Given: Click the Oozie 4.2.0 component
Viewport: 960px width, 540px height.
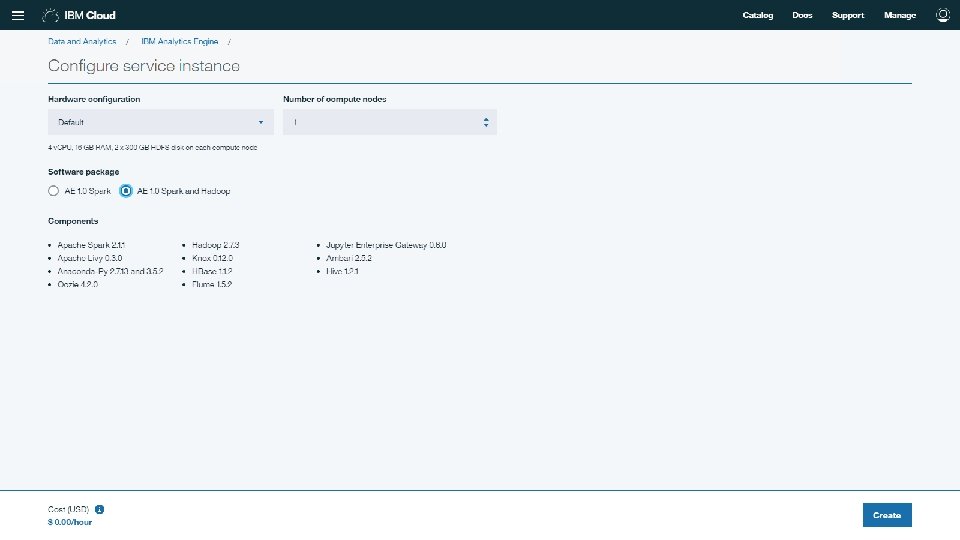Looking at the screenshot, I should coord(77,284).
